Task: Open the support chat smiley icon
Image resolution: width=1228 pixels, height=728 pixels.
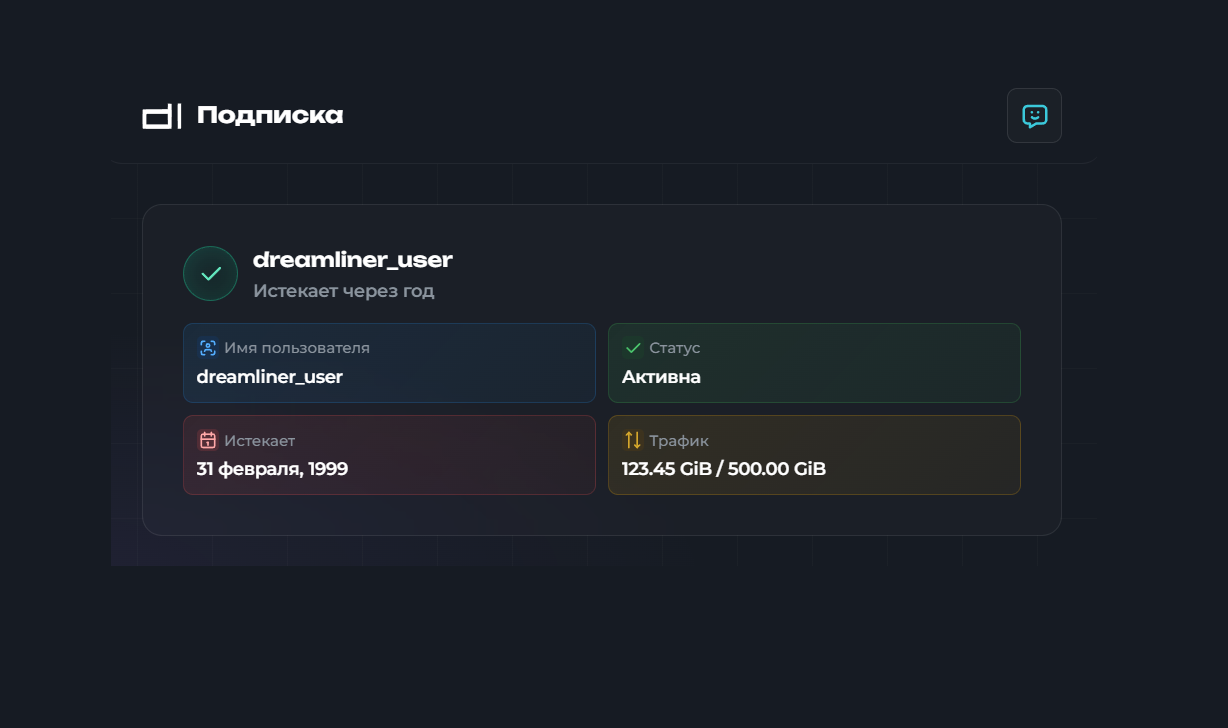Action: coord(1034,116)
